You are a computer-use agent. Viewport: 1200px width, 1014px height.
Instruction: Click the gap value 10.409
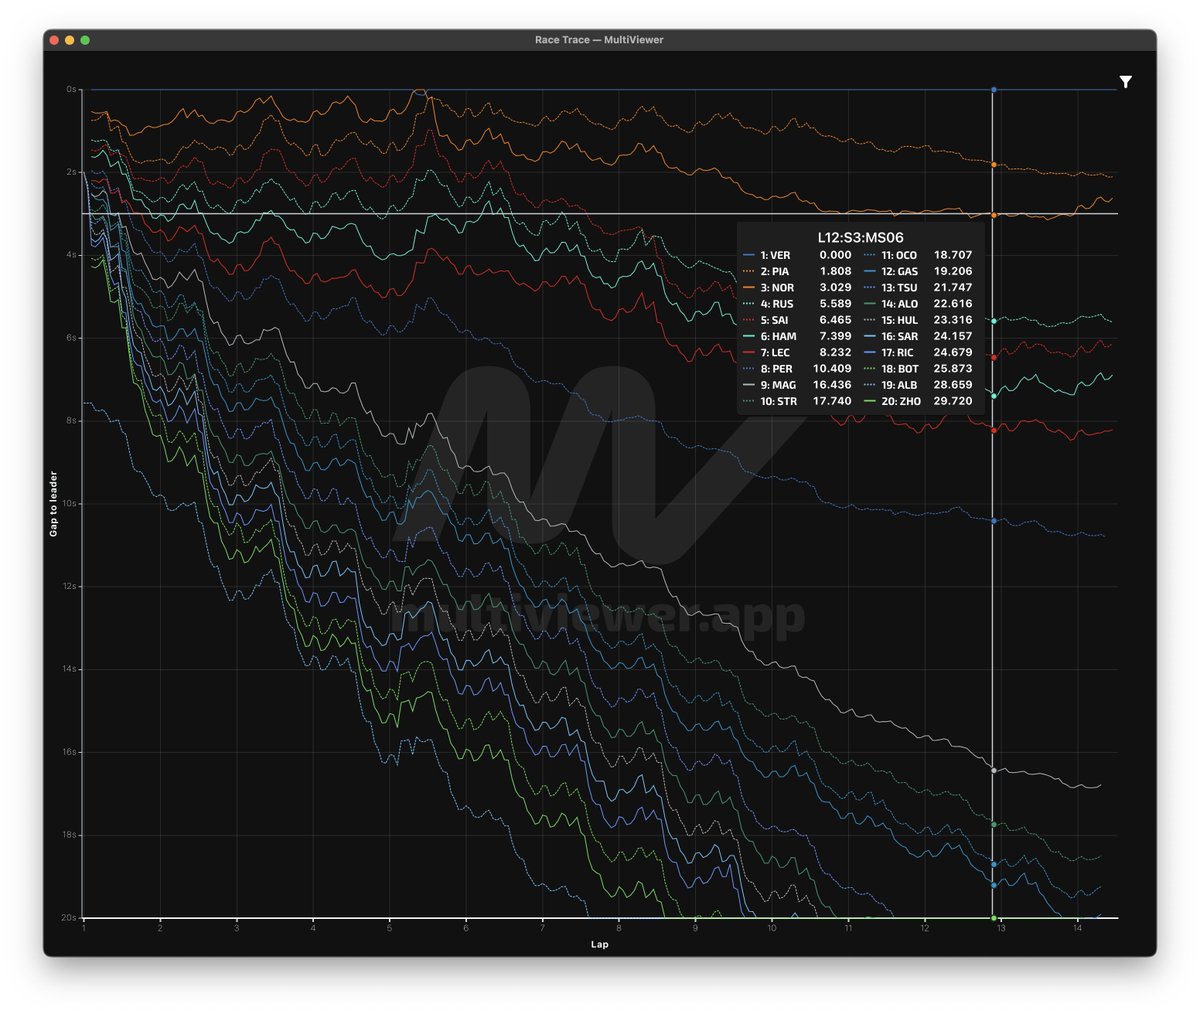point(832,369)
